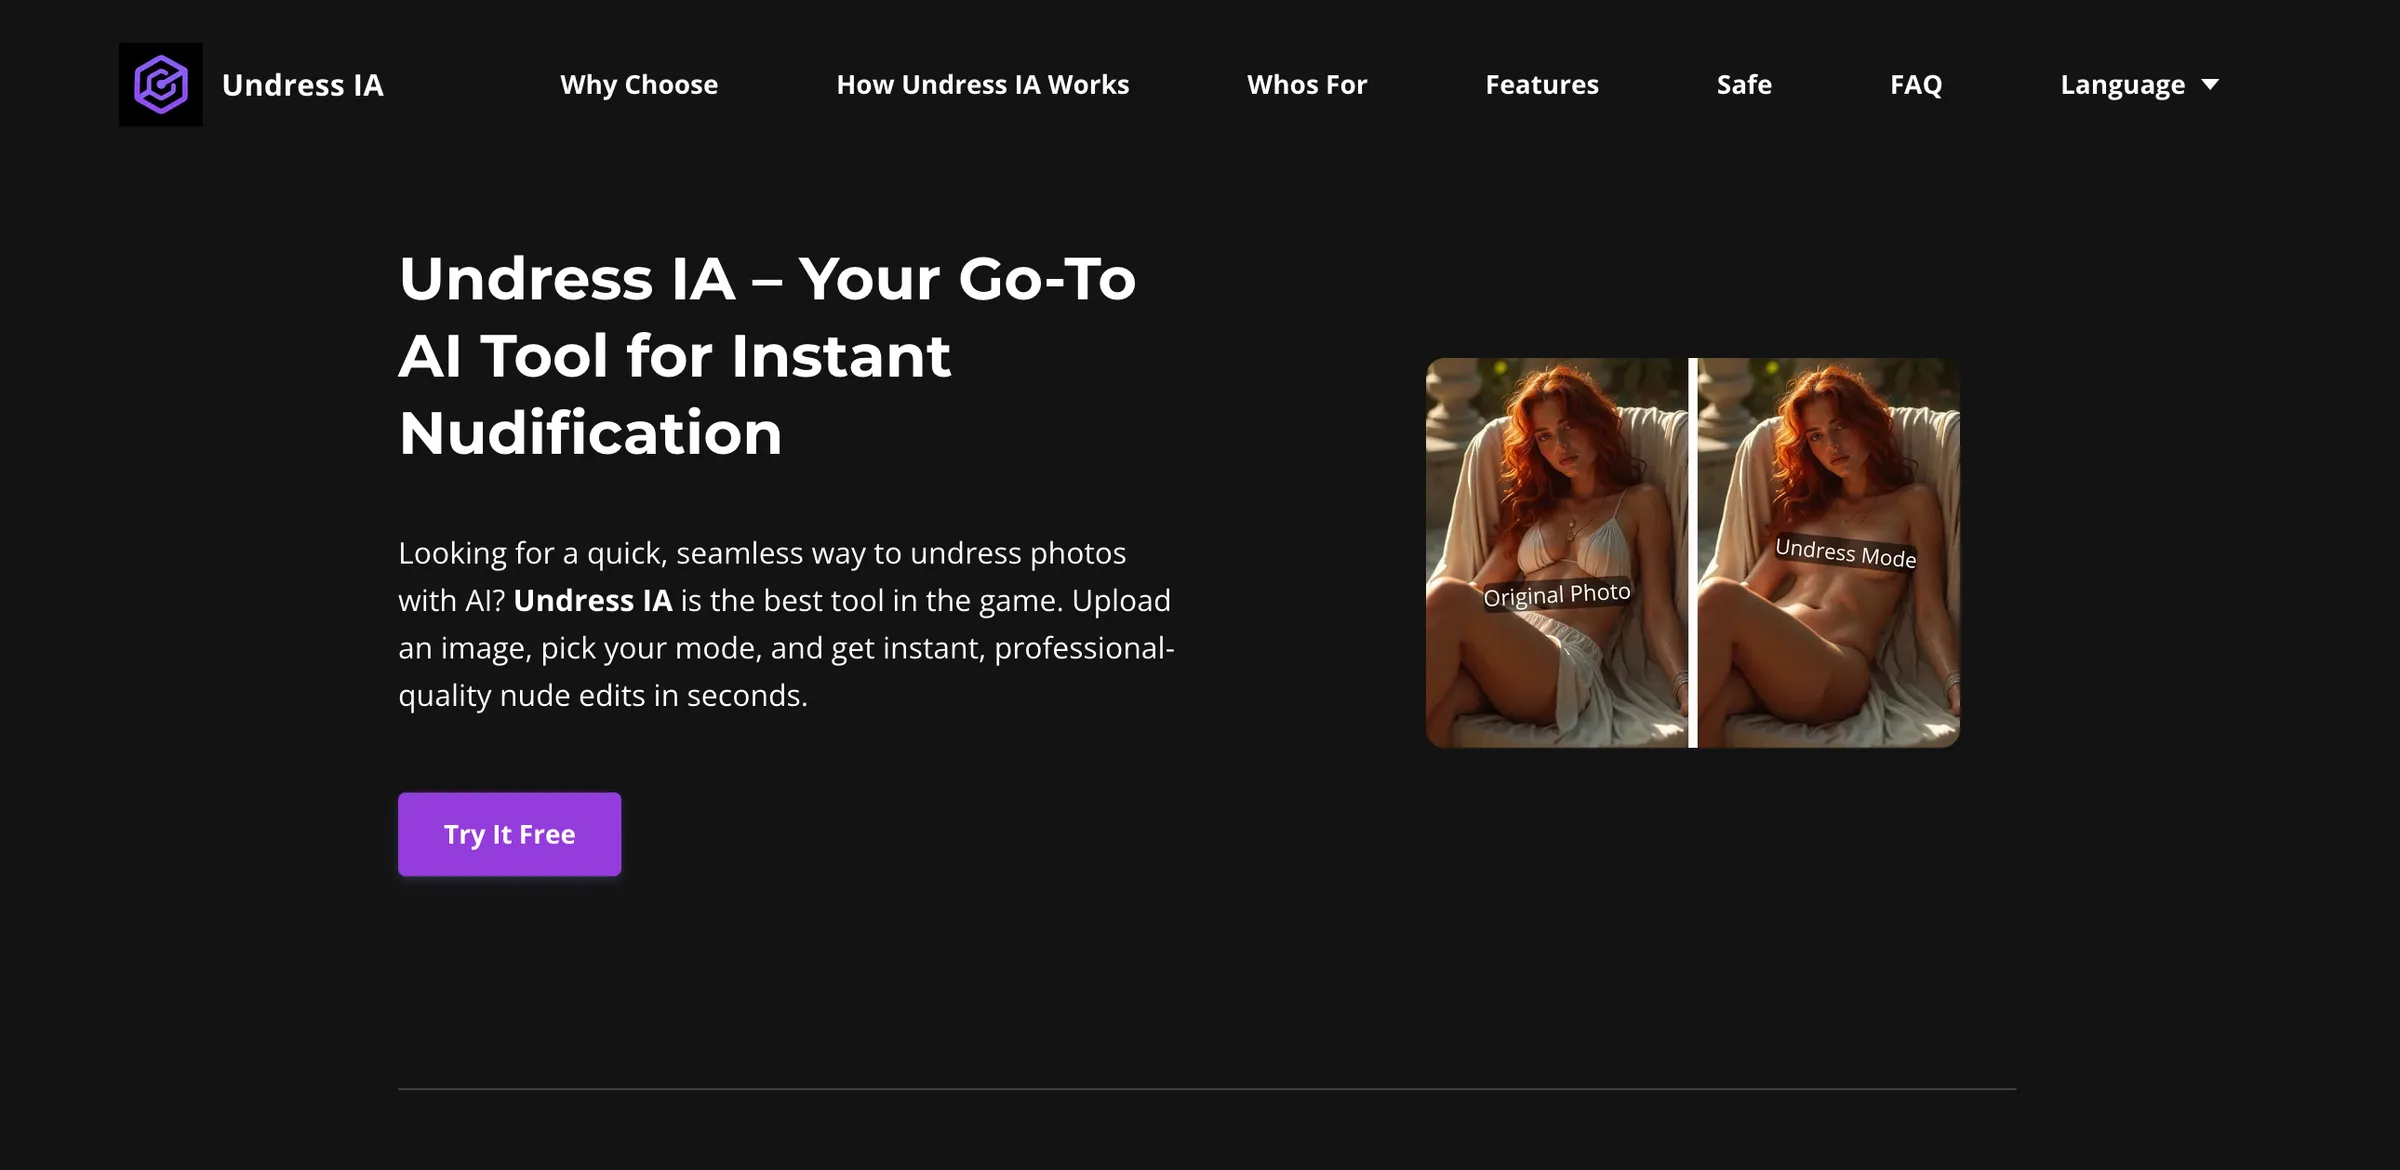Open the Whos For page section
Screen dimensions: 2400x1170
pyautogui.click(x=1306, y=85)
